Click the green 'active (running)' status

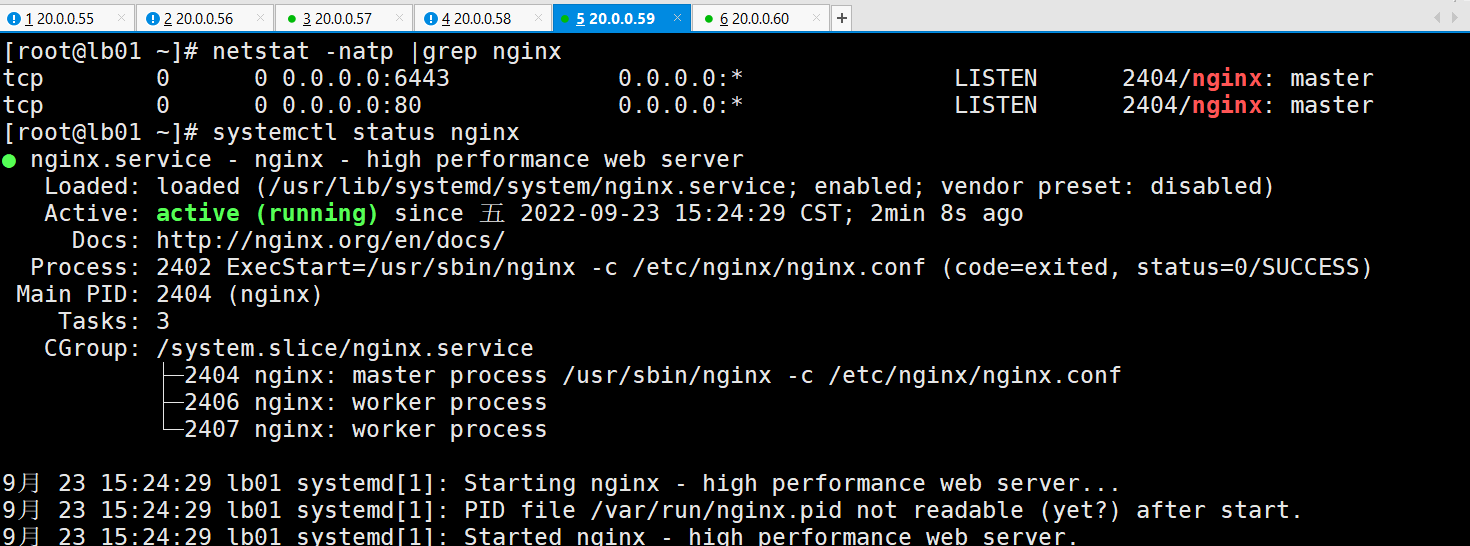pos(268,213)
